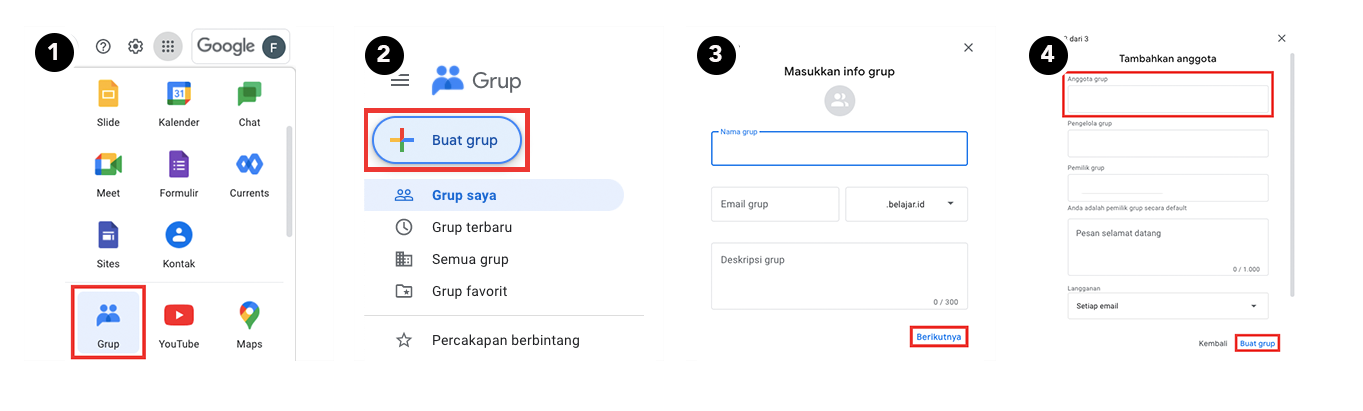This screenshot has height=411, width=1363.
Task: Open Google Slide from apps grid
Action: pos(108,103)
